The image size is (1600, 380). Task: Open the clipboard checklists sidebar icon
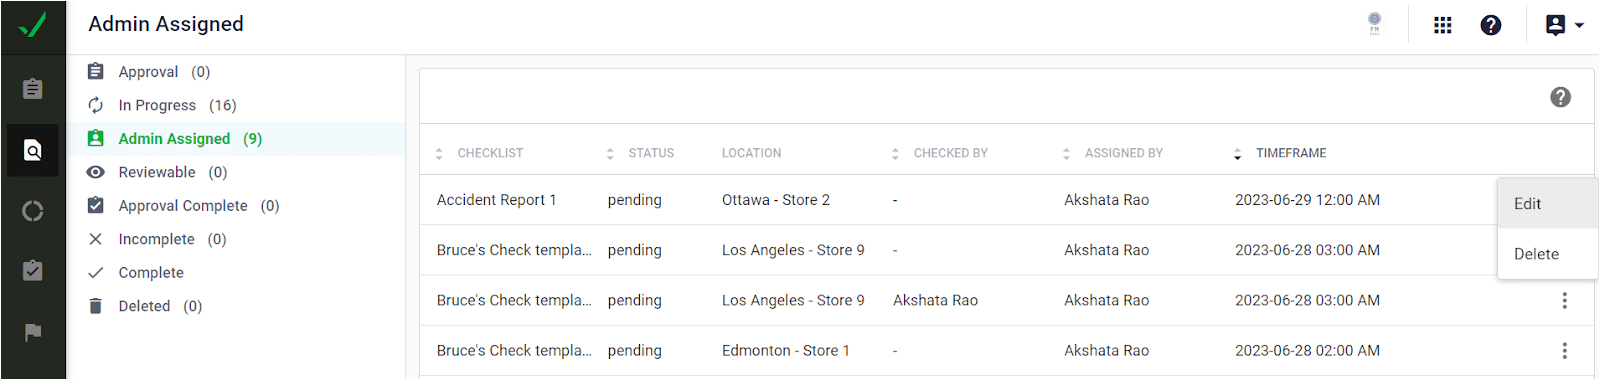click(33, 89)
